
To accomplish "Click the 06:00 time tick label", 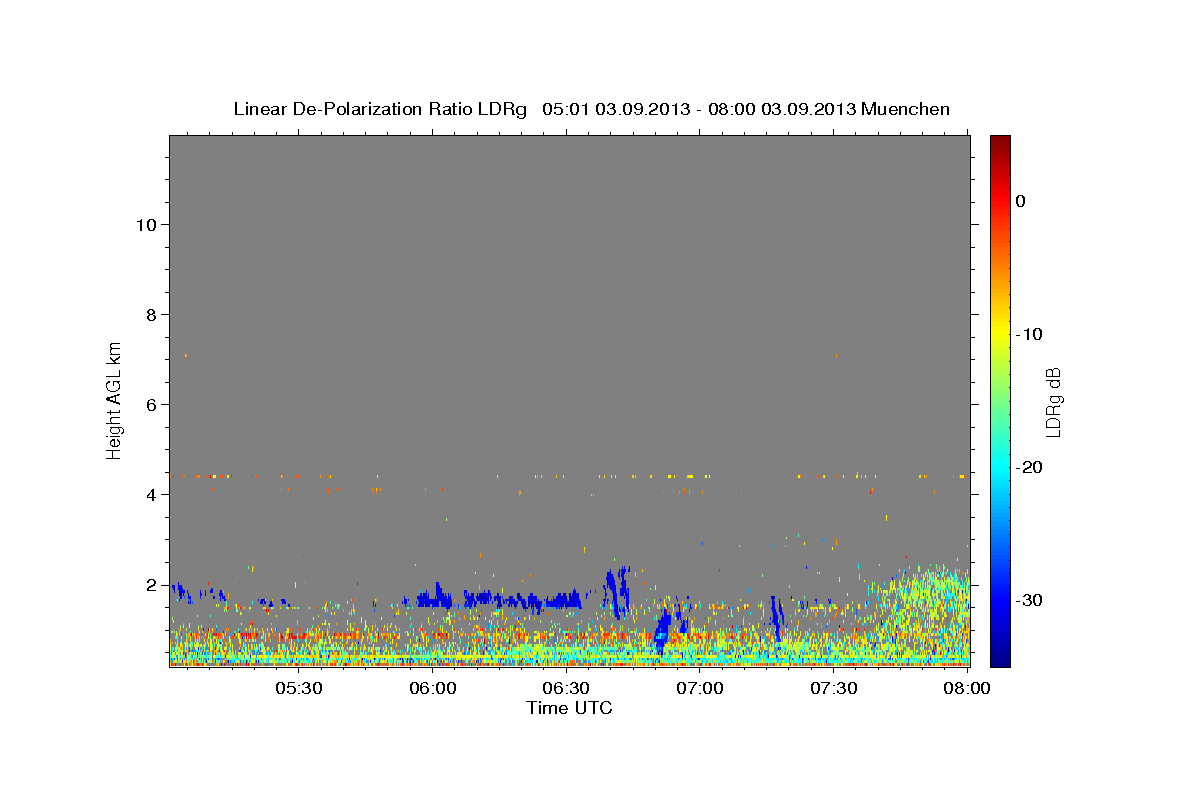I will click(433, 689).
